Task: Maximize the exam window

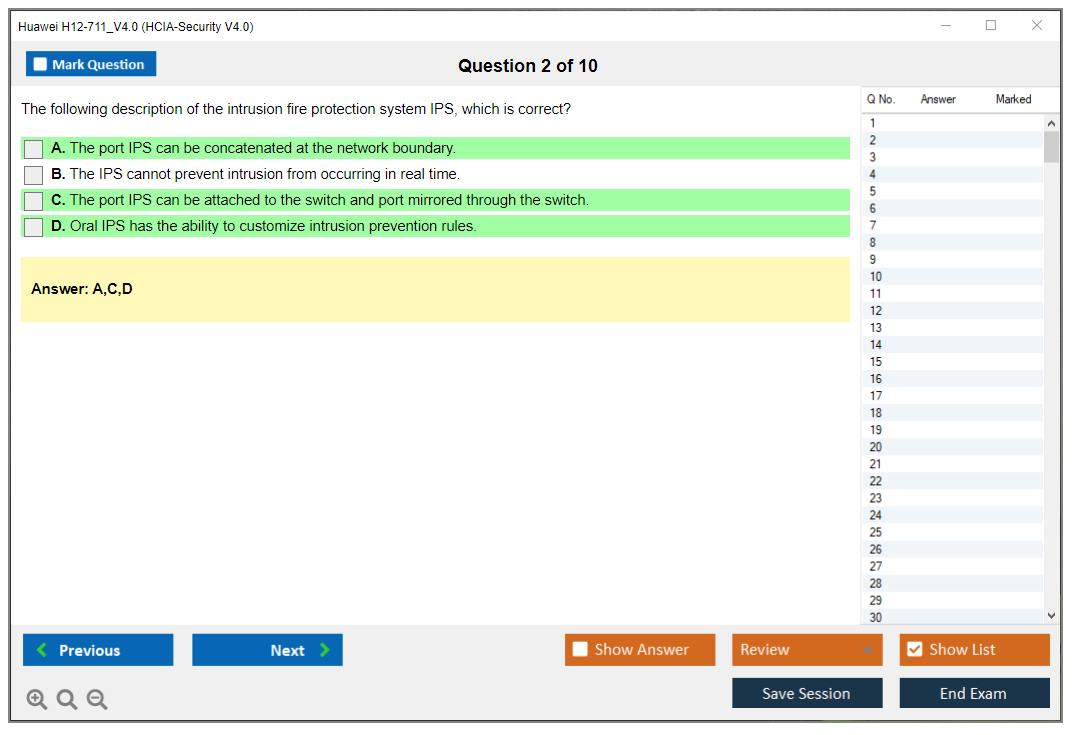Action: tap(991, 26)
